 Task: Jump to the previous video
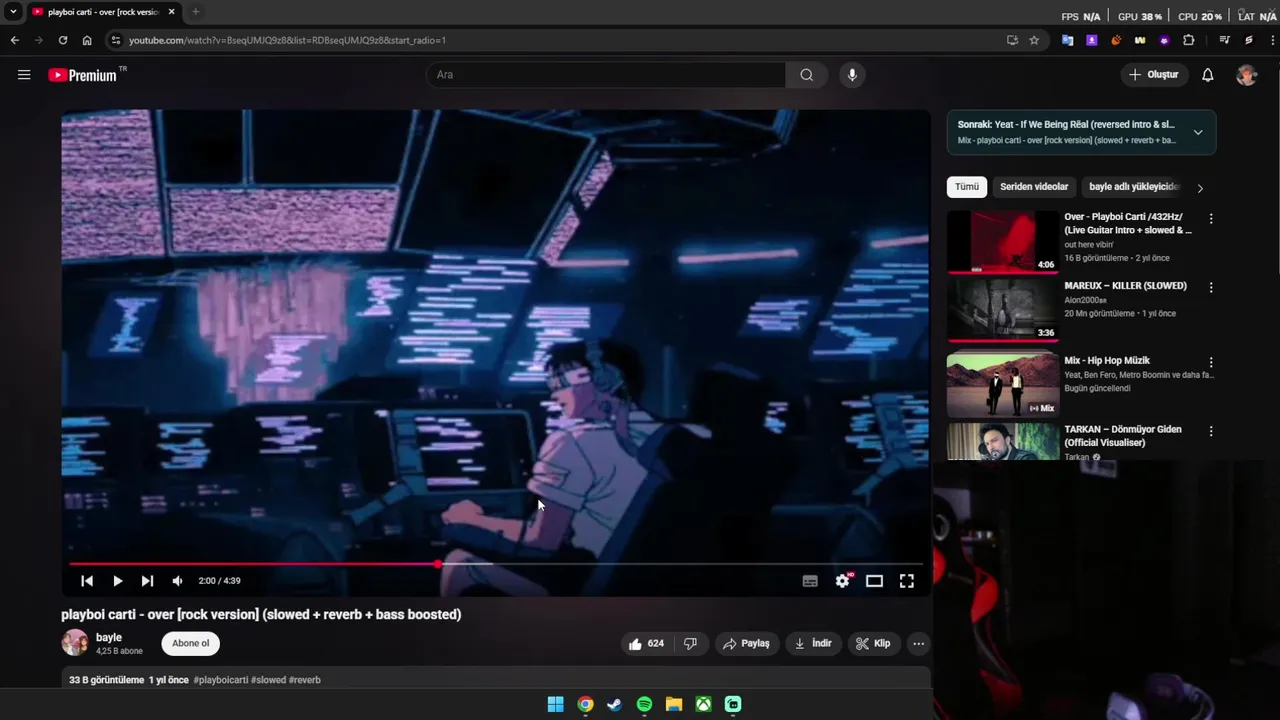point(87,581)
